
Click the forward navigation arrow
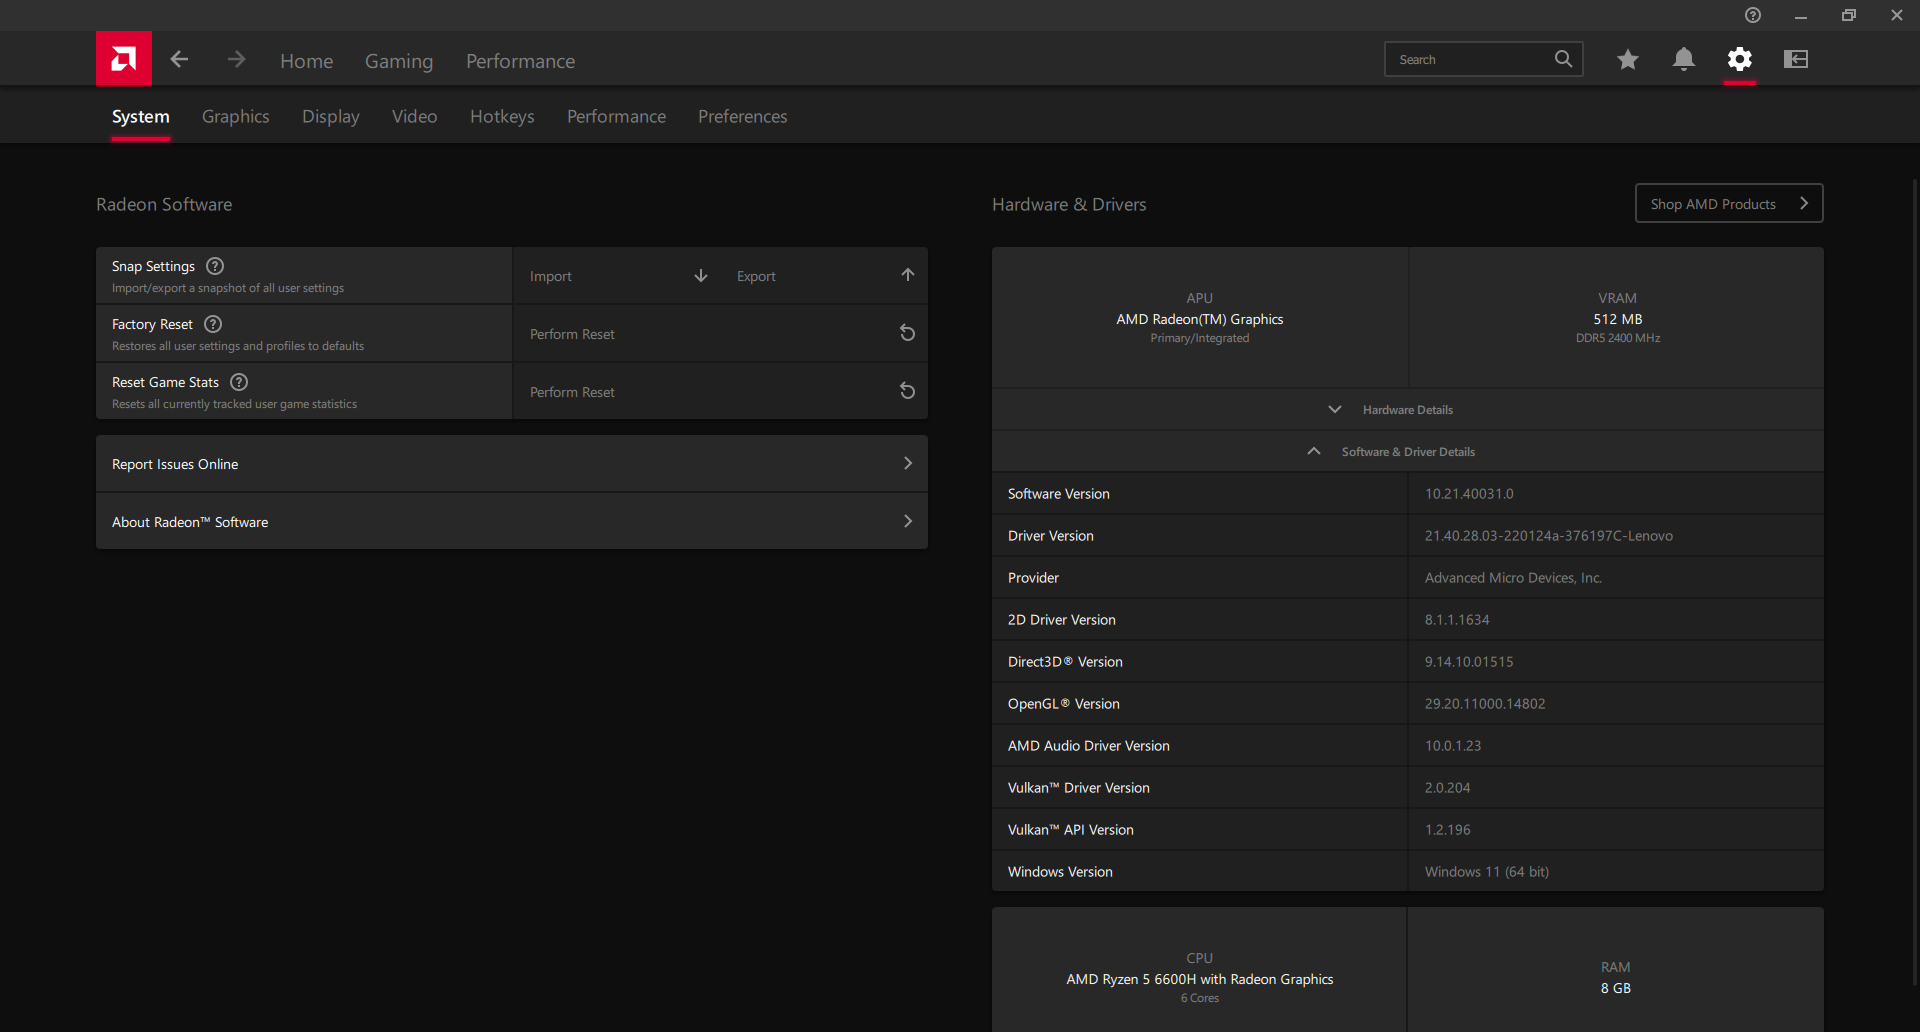[236, 60]
